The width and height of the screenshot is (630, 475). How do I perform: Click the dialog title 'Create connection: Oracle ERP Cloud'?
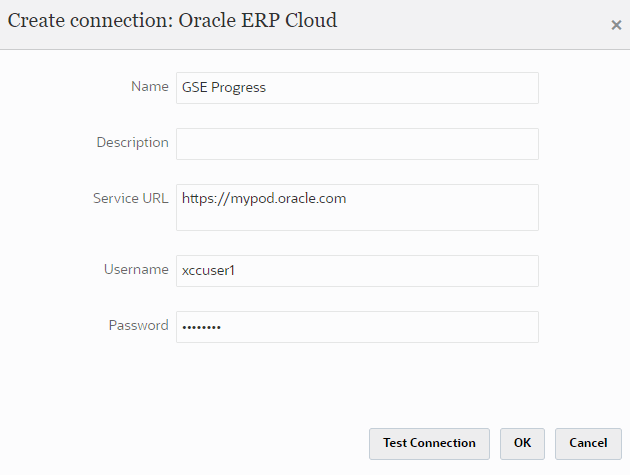pyautogui.click(x=172, y=20)
